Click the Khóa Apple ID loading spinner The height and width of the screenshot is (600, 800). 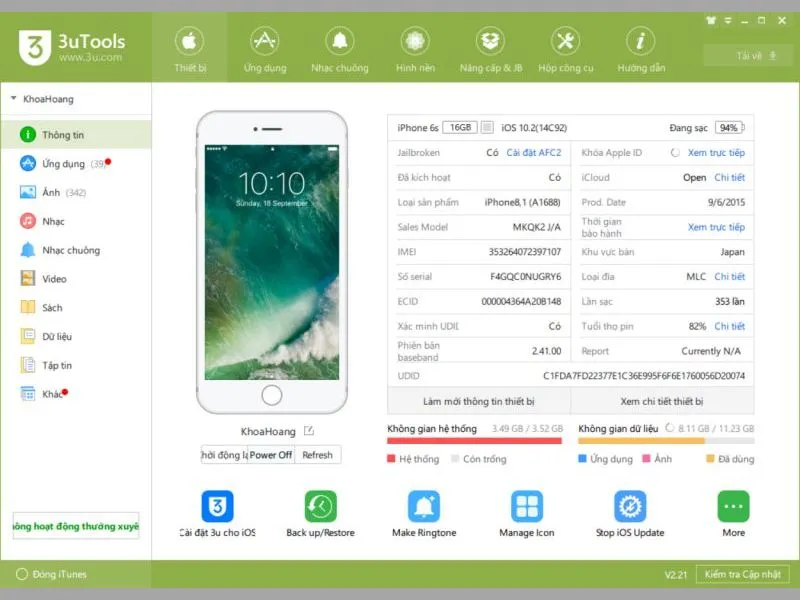[x=675, y=153]
